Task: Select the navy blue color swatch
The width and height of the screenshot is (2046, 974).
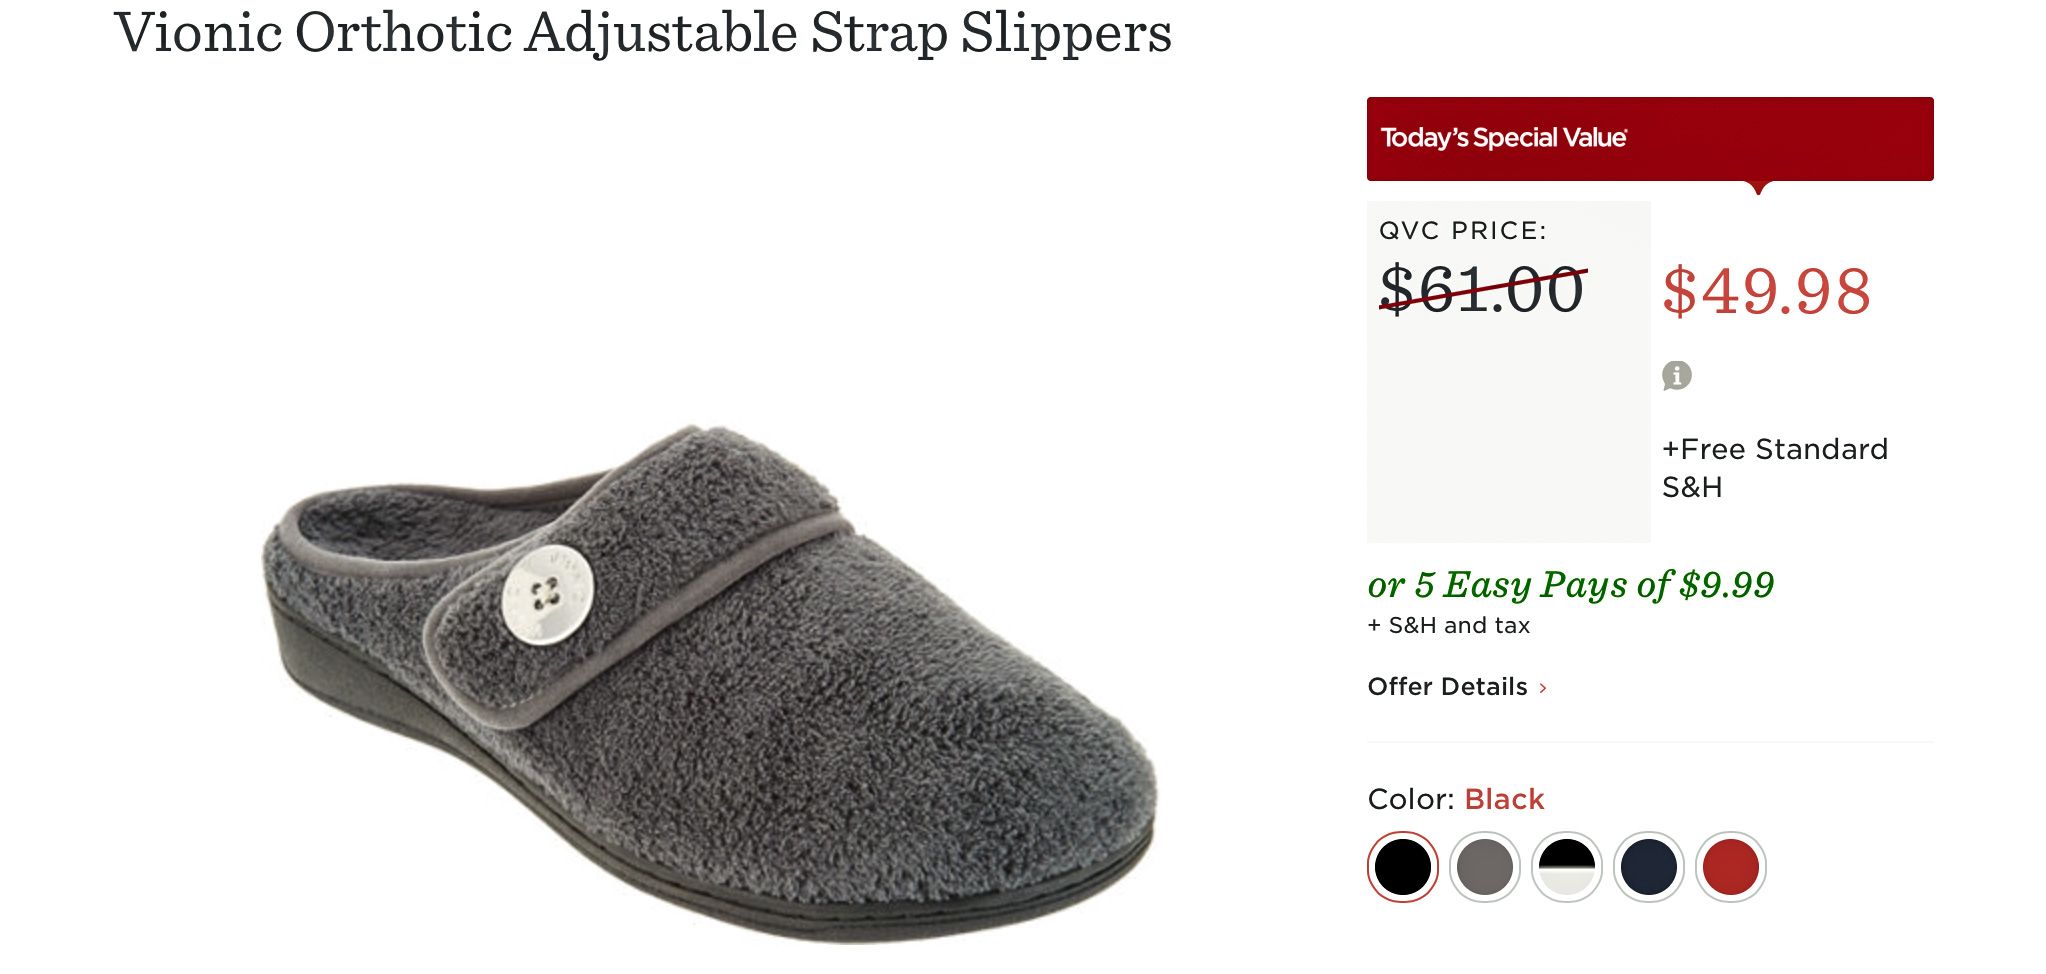Action: (1648, 867)
